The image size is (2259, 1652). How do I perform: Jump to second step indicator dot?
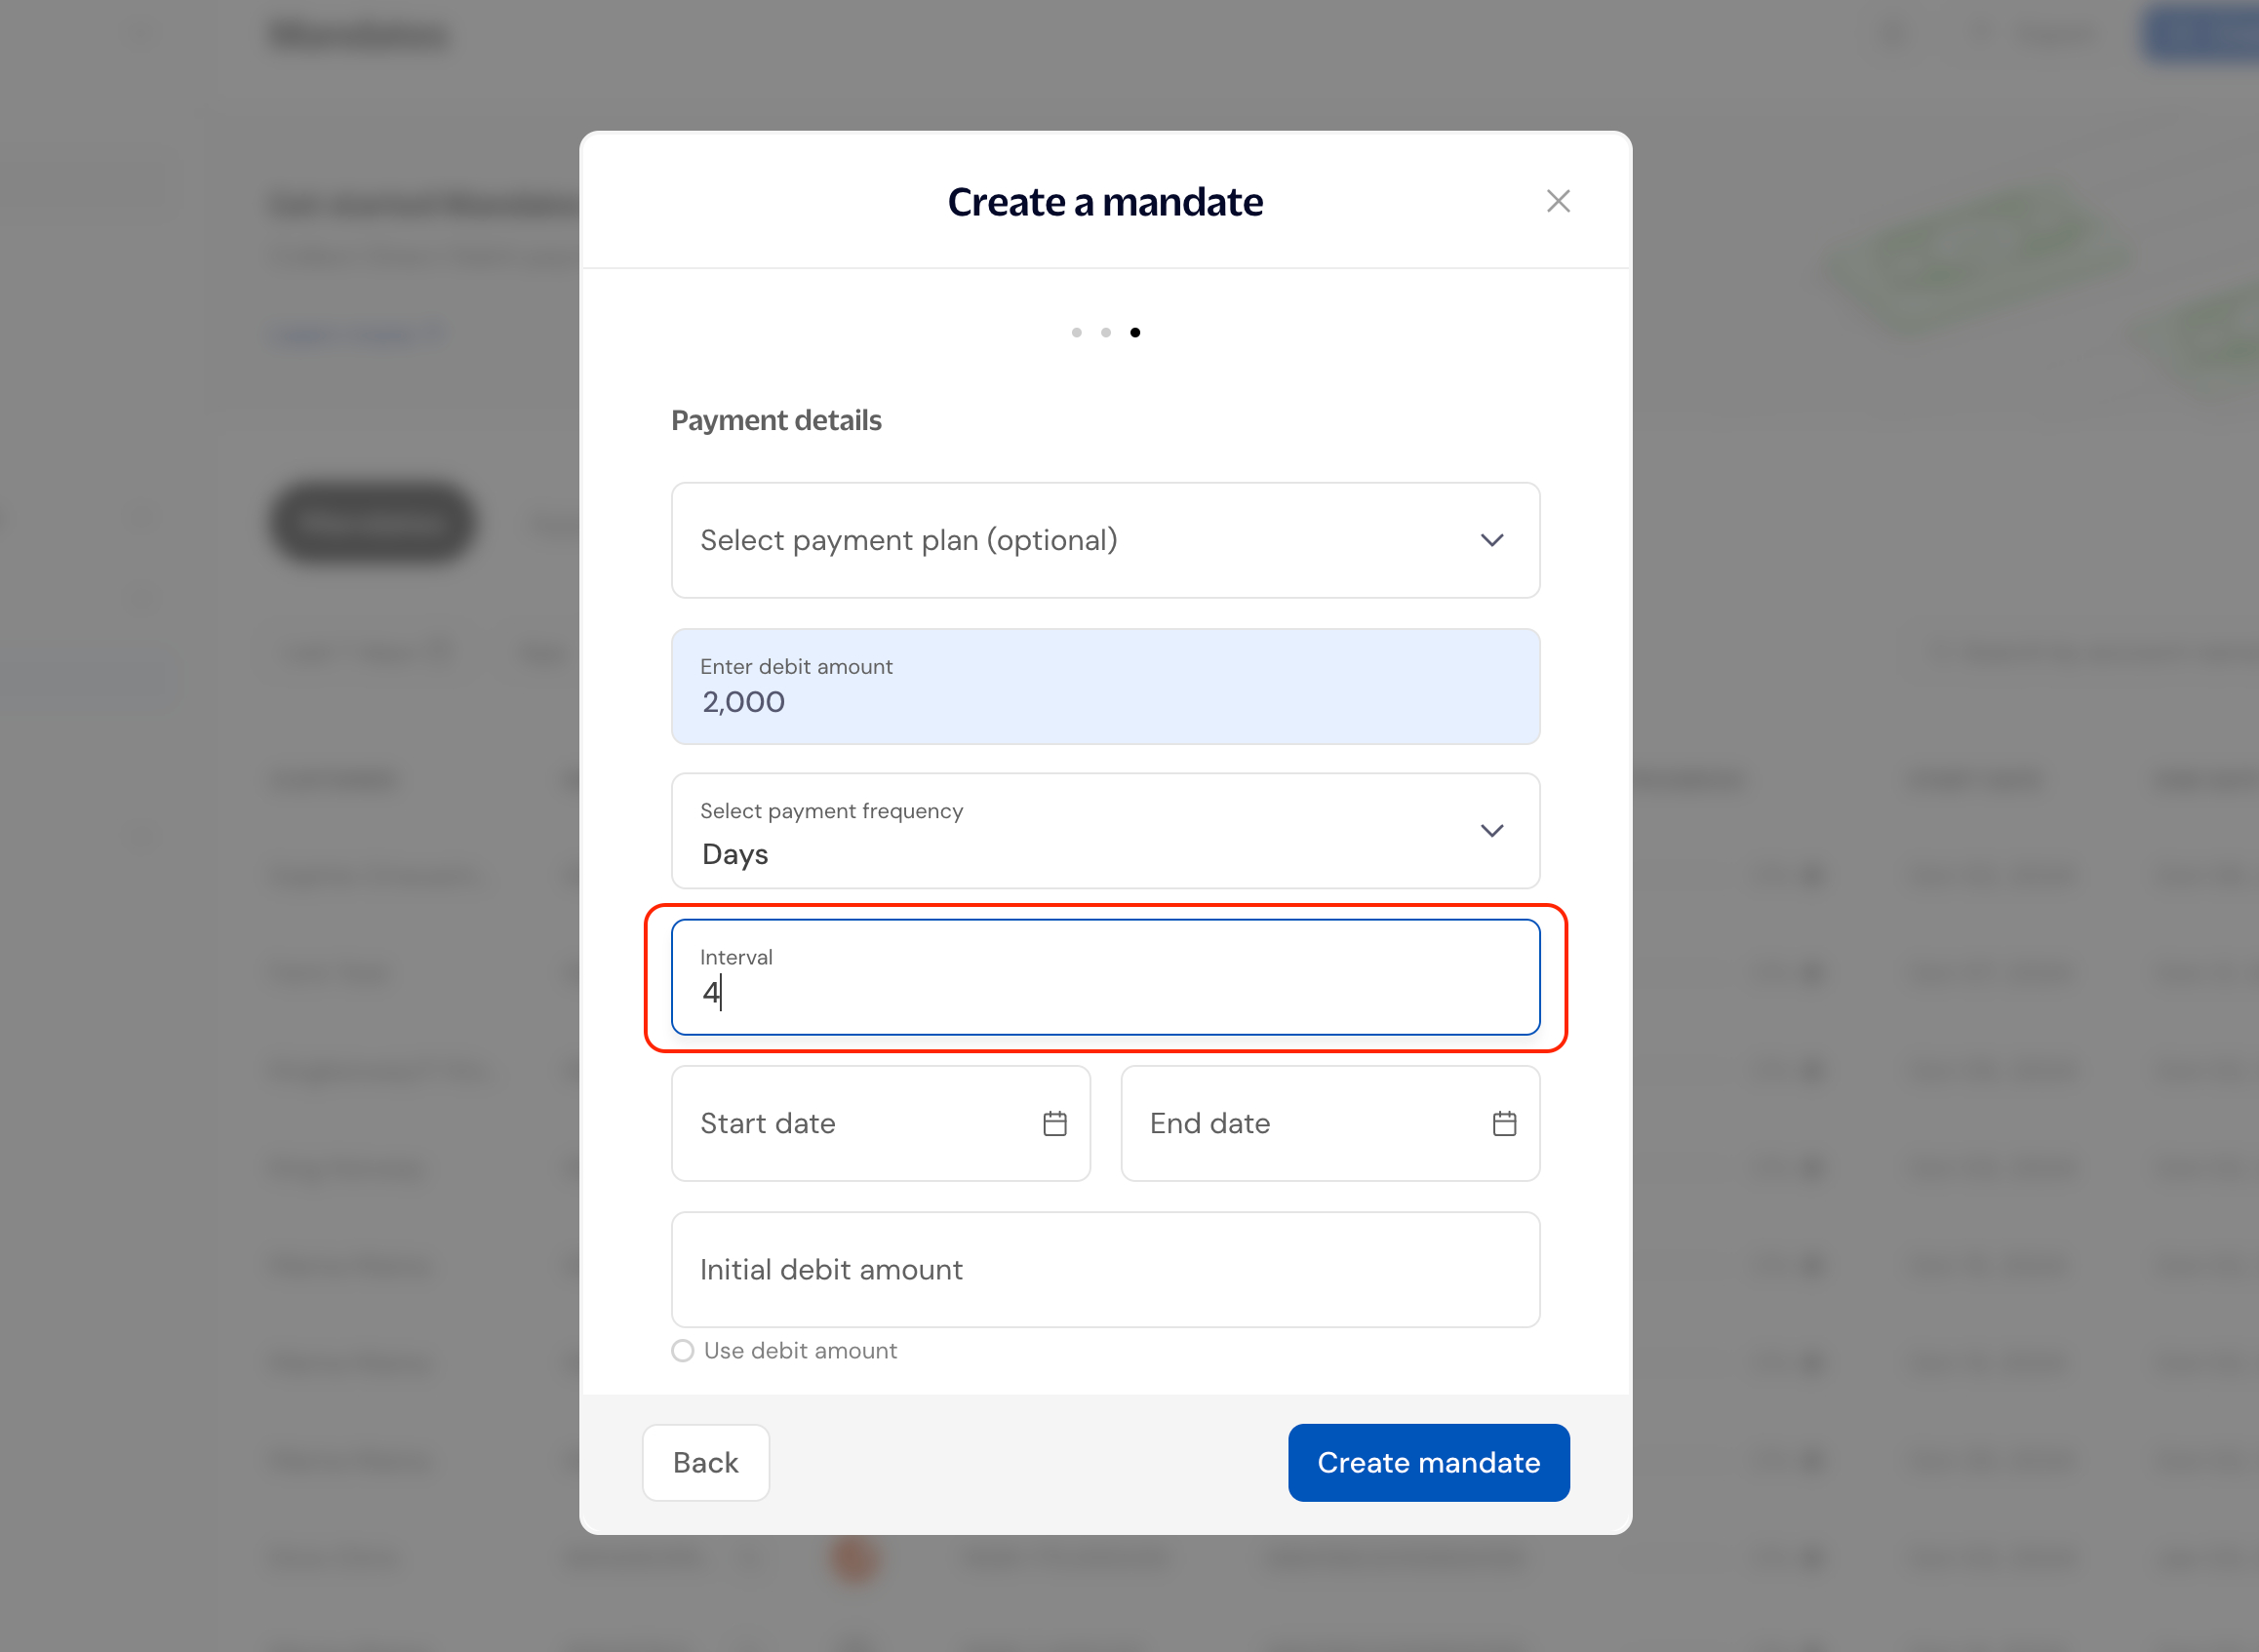click(1105, 332)
